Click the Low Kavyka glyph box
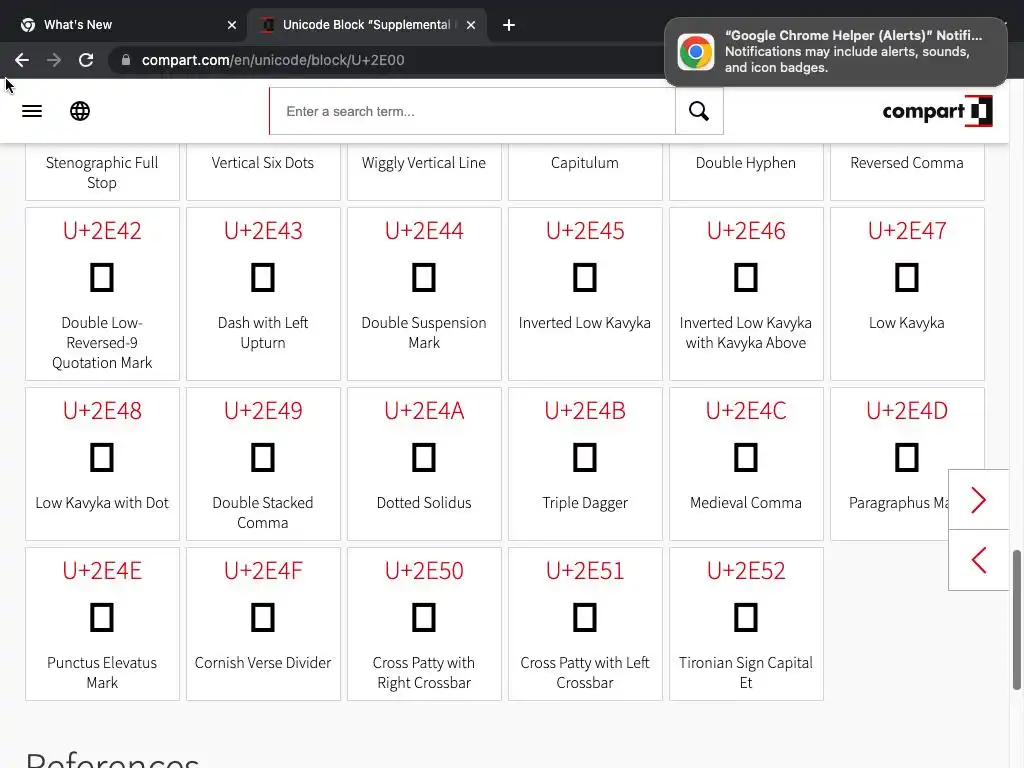Image resolution: width=1024 pixels, height=768 pixels. pos(907,278)
